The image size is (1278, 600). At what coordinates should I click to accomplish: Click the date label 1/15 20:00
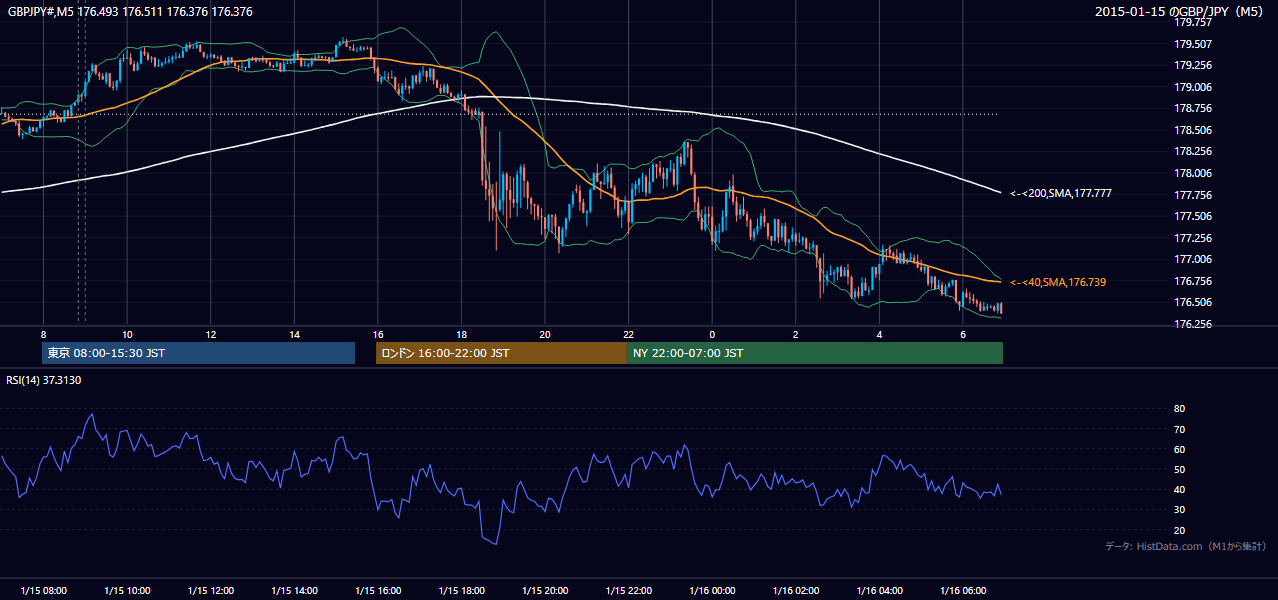546,590
